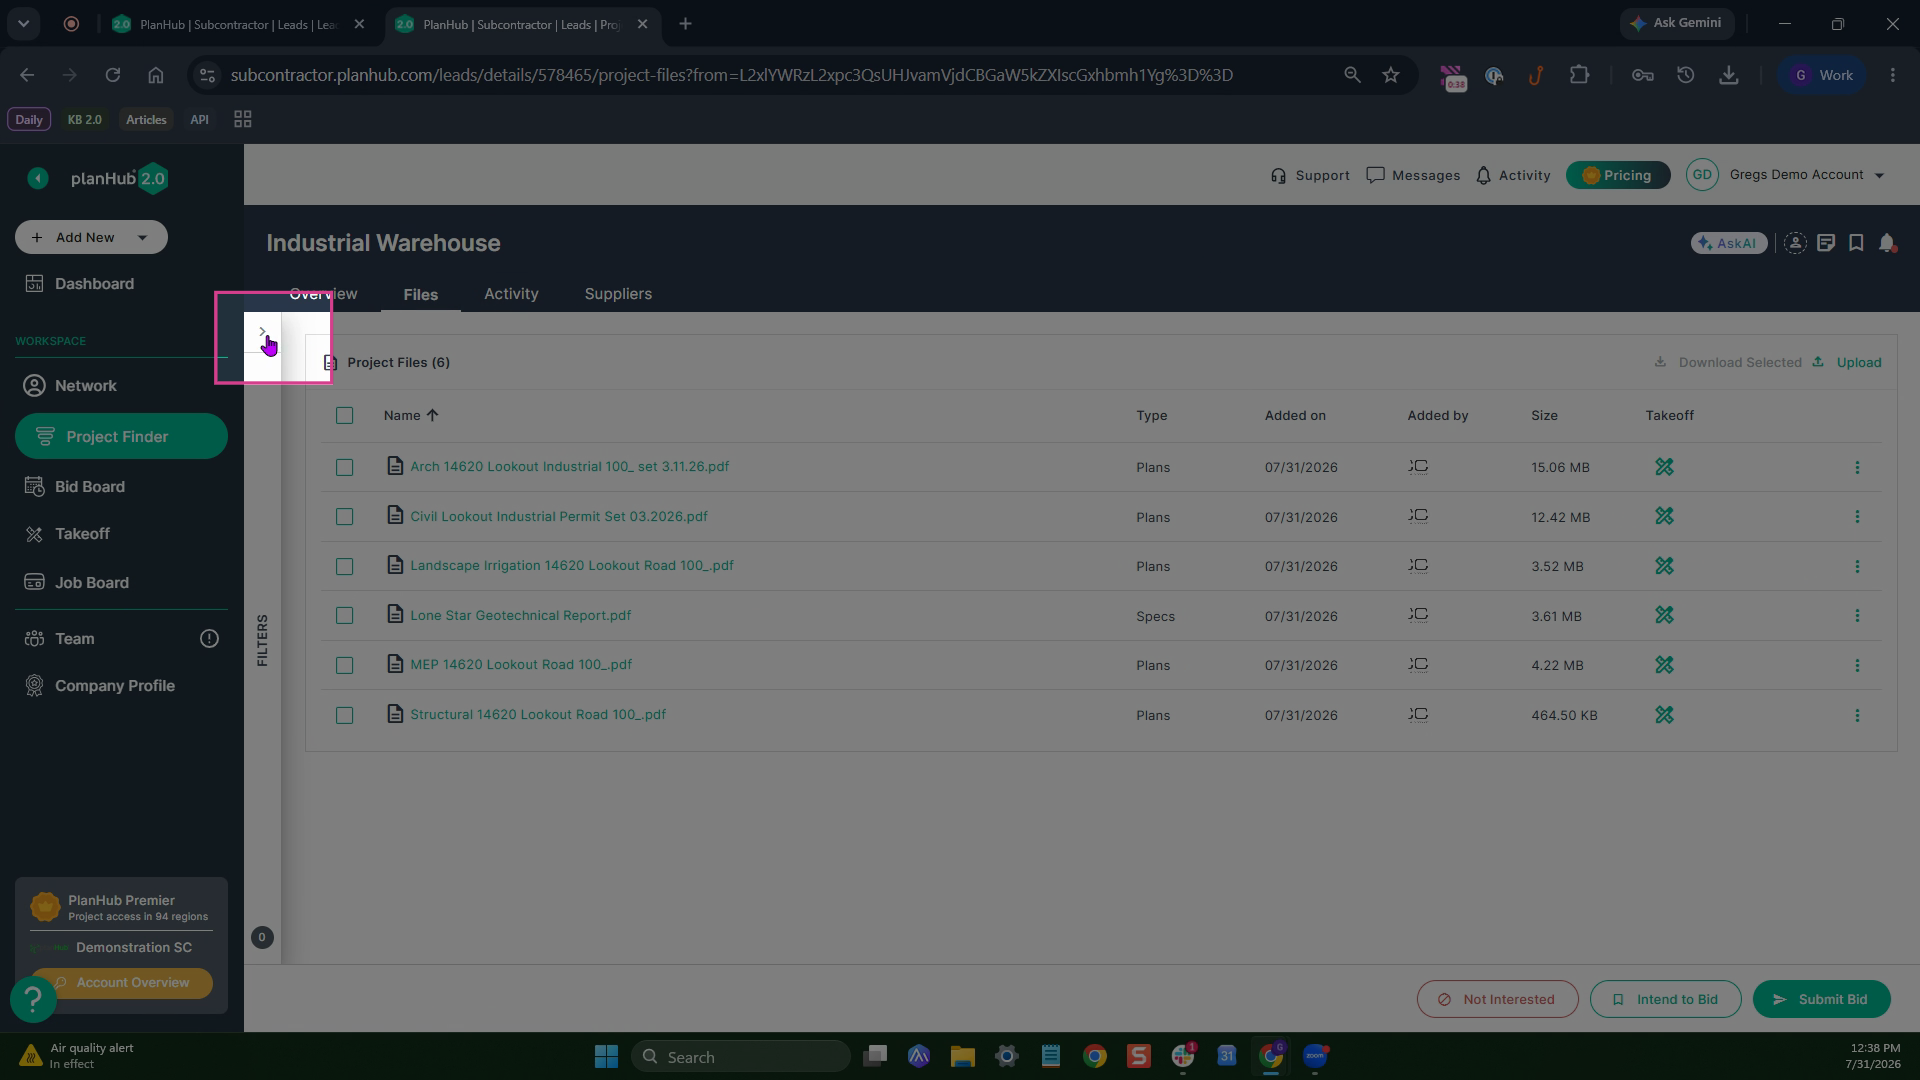This screenshot has height=1080, width=1920.
Task: Tick the Structural 14620 Lookout Road checkbox
Action: [x=344, y=715]
